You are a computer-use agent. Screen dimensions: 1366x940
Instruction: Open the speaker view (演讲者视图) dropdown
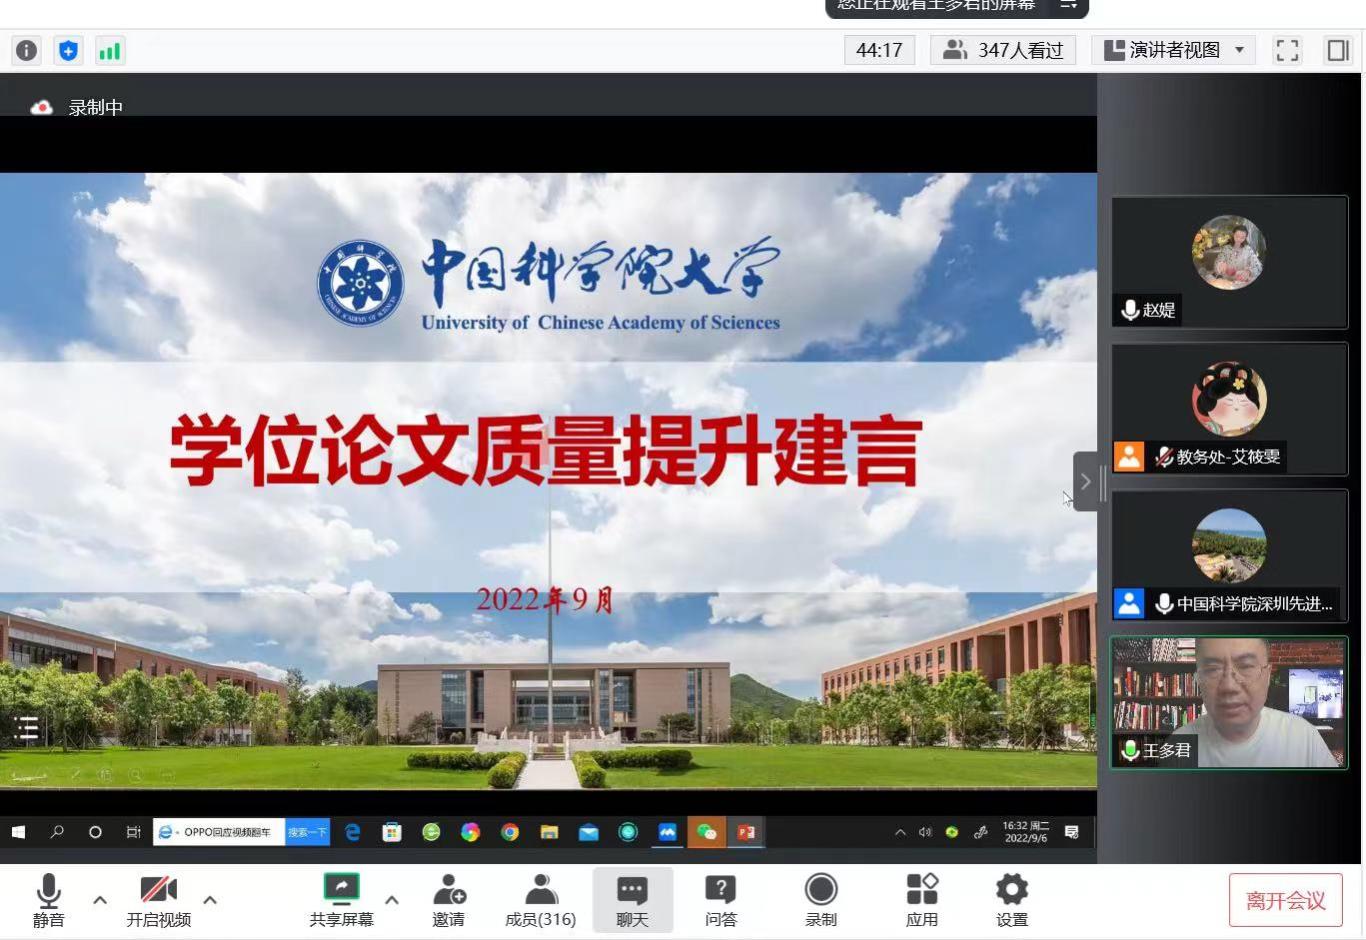tap(1174, 50)
